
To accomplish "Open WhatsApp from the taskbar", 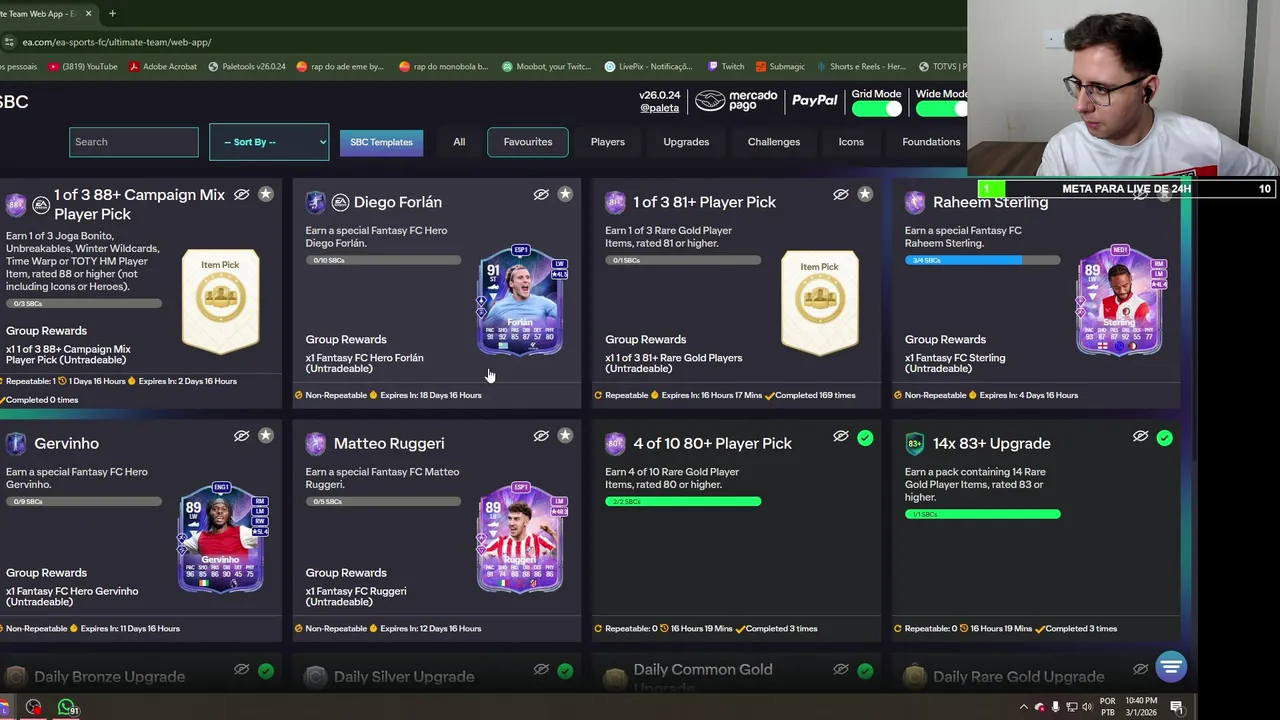I will [x=67, y=707].
